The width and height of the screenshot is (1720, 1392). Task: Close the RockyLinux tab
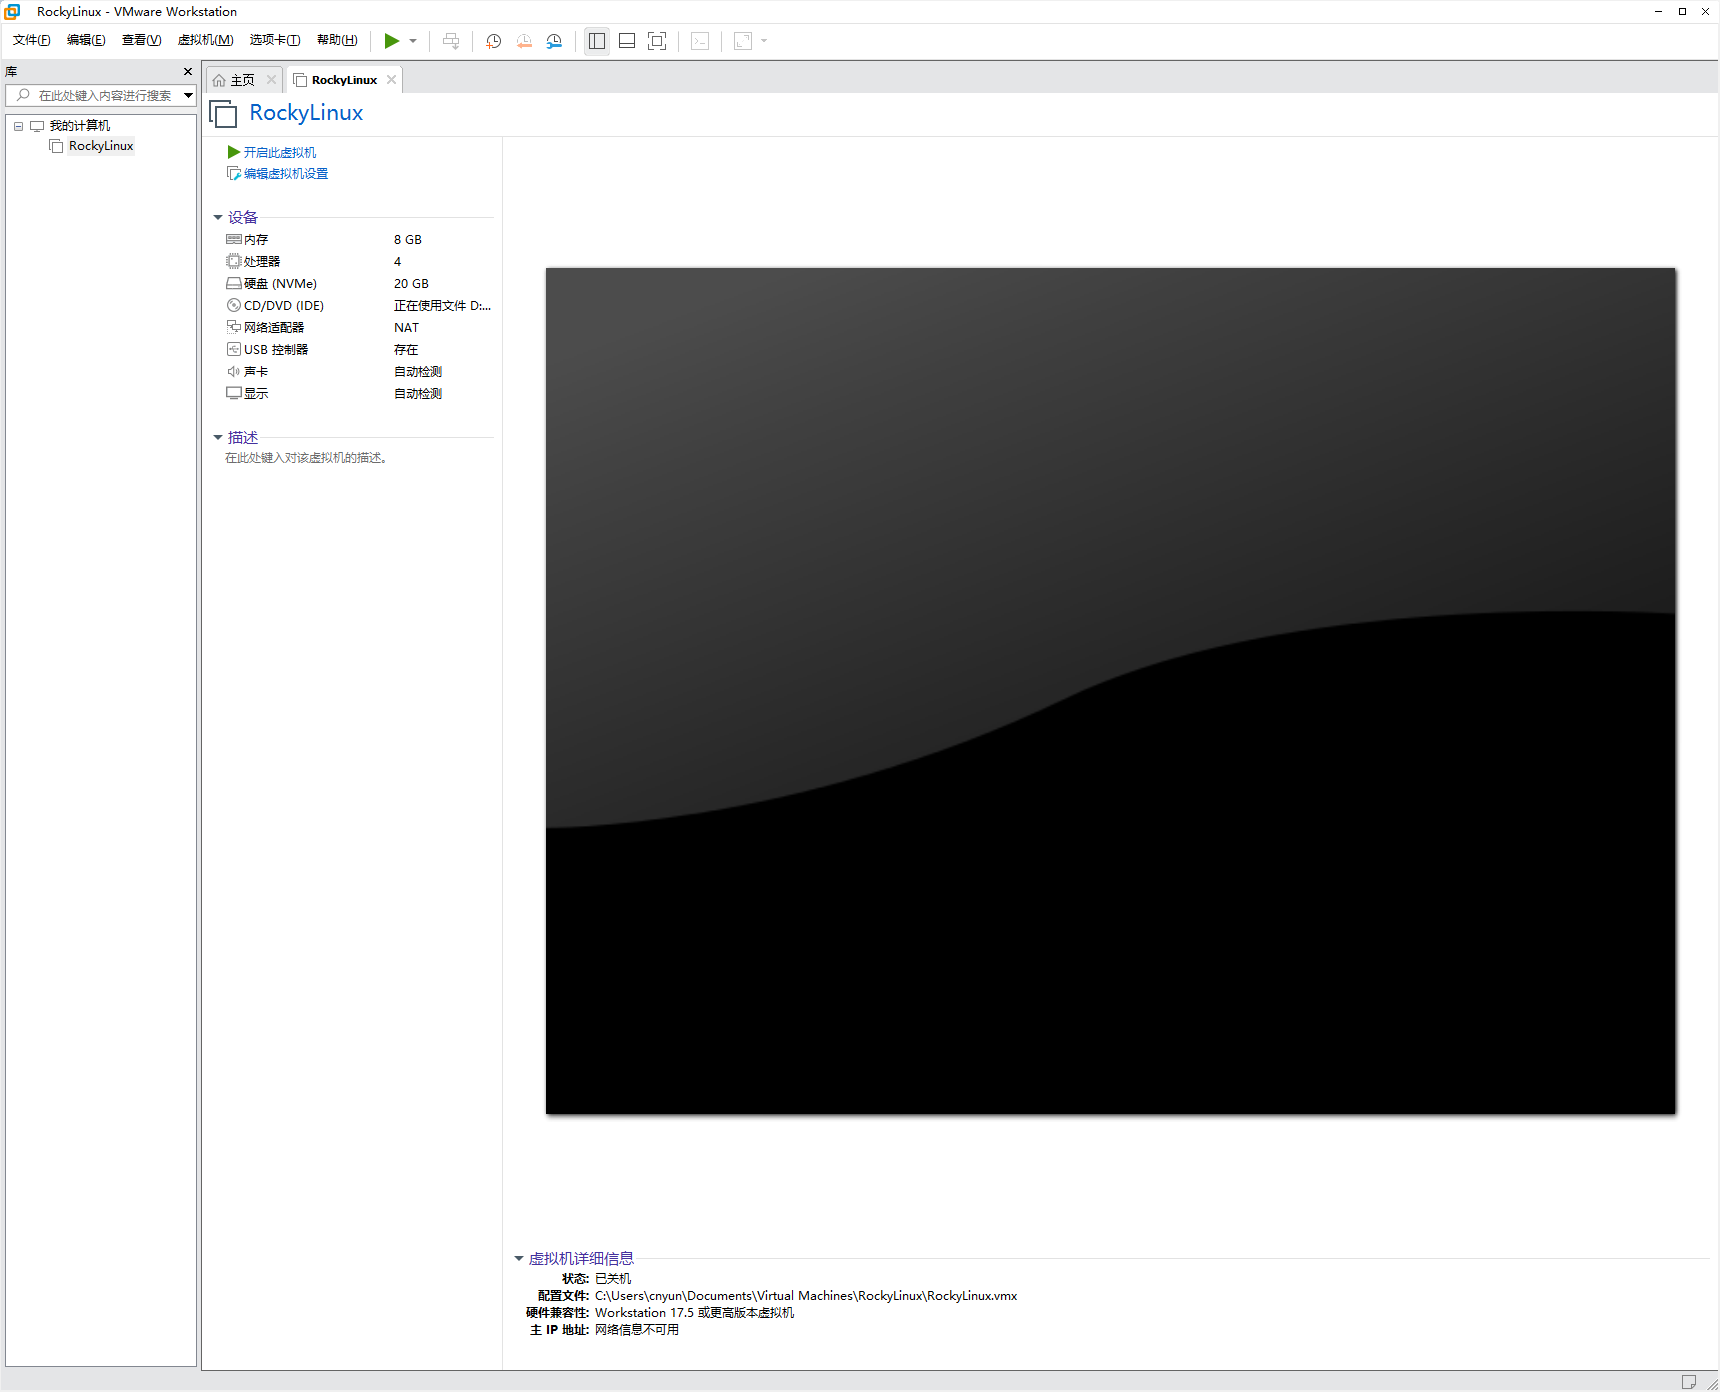(391, 80)
